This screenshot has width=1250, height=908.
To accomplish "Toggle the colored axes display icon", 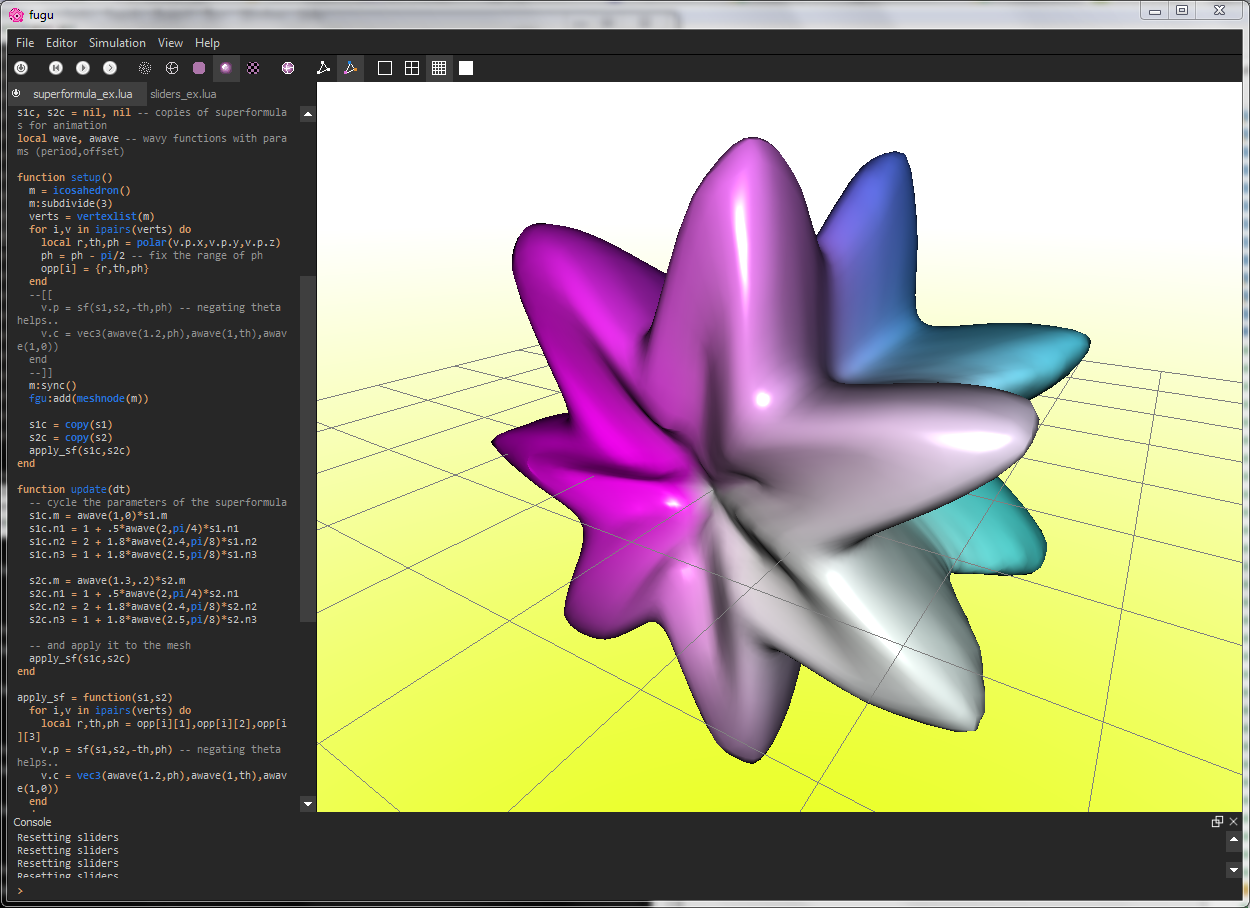I will click(350, 68).
